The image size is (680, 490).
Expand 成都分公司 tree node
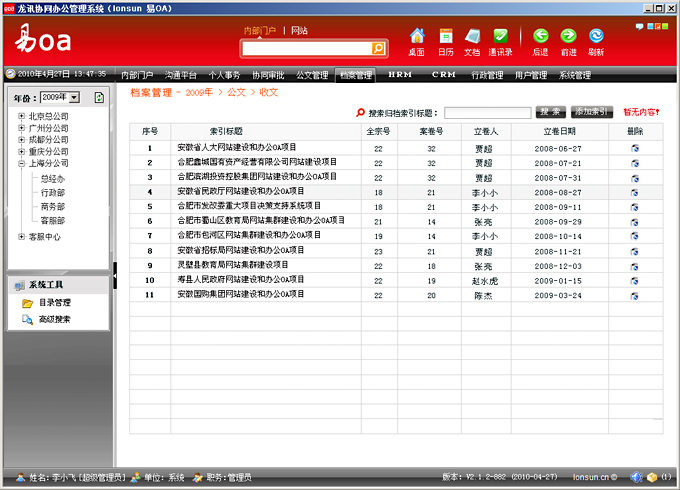(21, 140)
